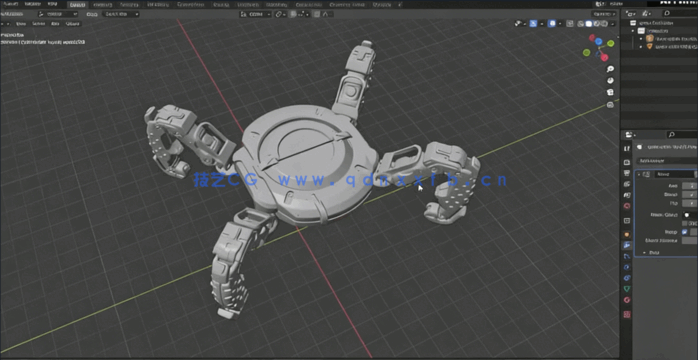The width and height of the screenshot is (698, 360).
Task: Open the Physics properties tab
Action: (x=627, y=267)
